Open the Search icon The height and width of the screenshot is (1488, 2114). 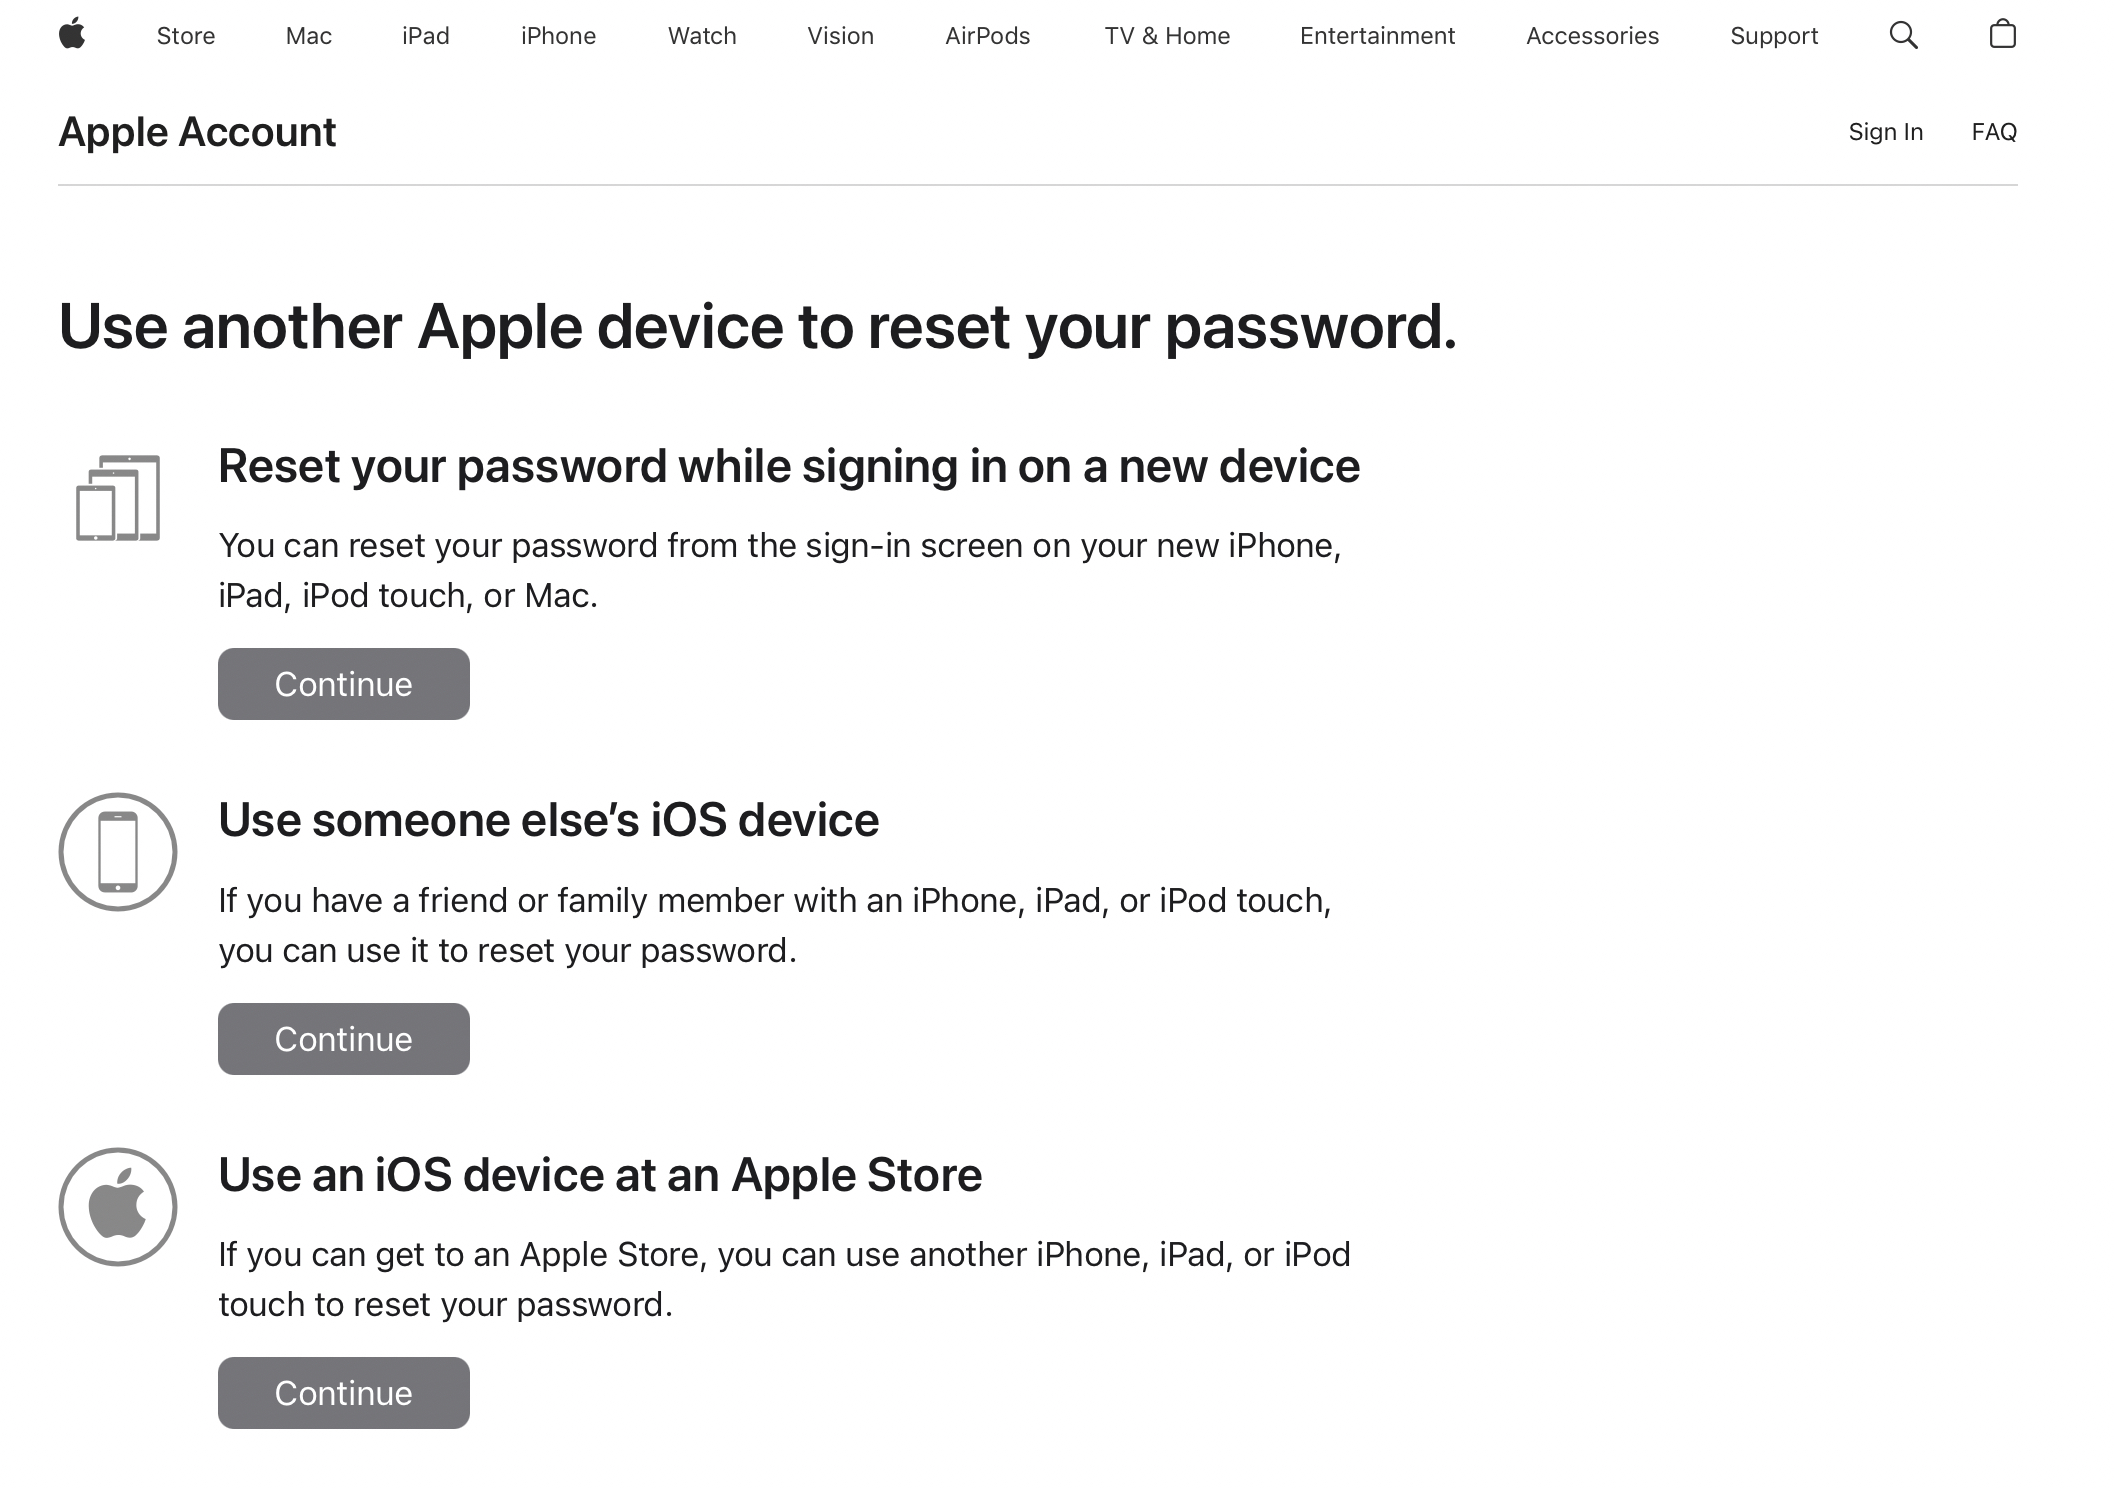point(1905,35)
